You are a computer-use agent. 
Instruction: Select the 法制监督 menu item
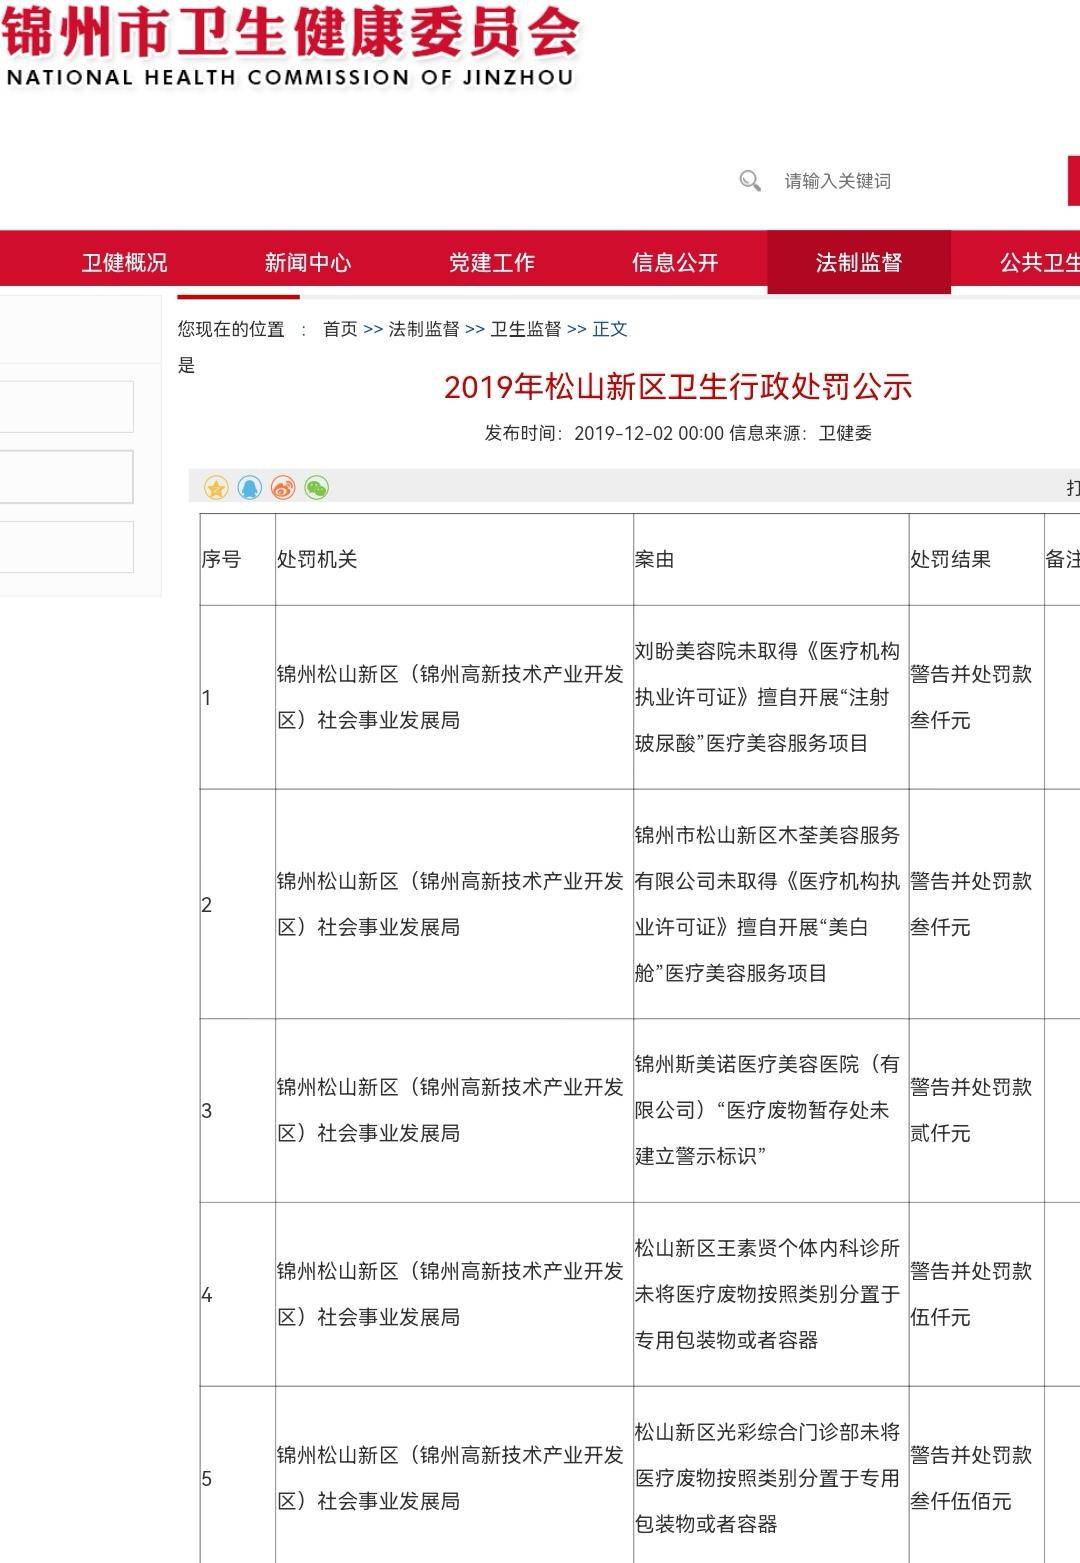pos(859,263)
